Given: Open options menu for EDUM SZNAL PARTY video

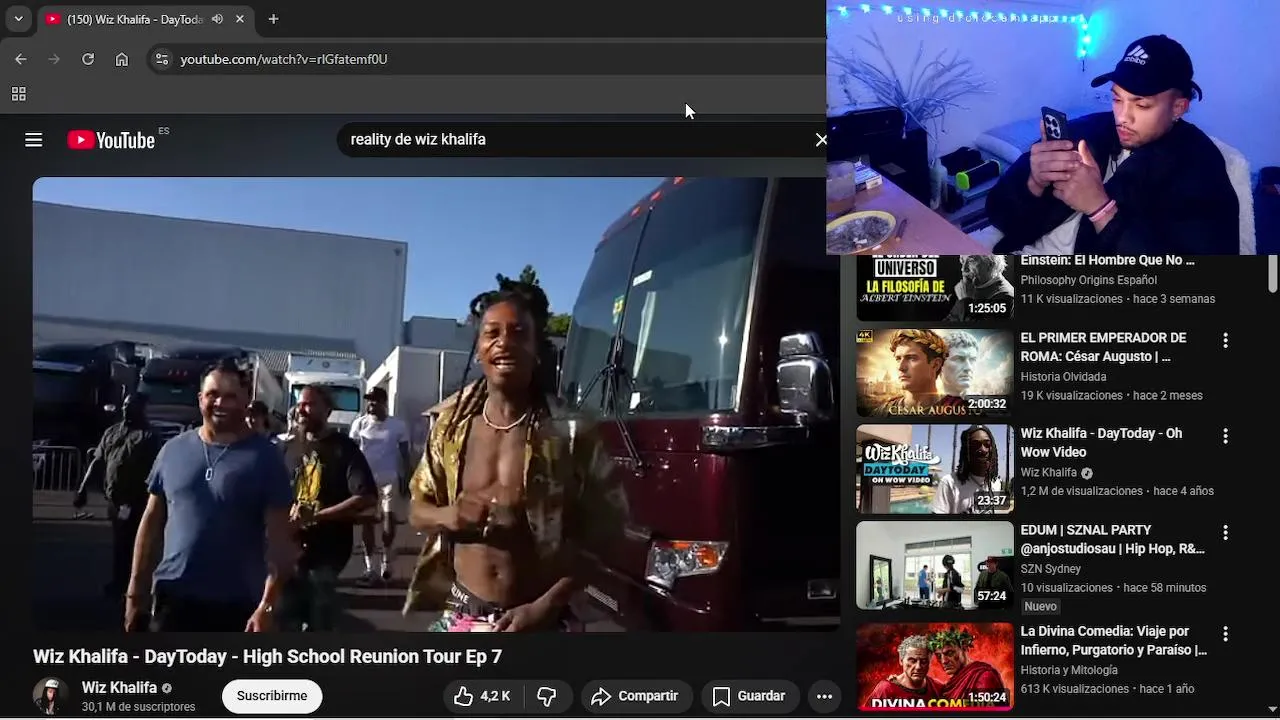Looking at the screenshot, I should pyautogui.click(x=1225, y=532).
